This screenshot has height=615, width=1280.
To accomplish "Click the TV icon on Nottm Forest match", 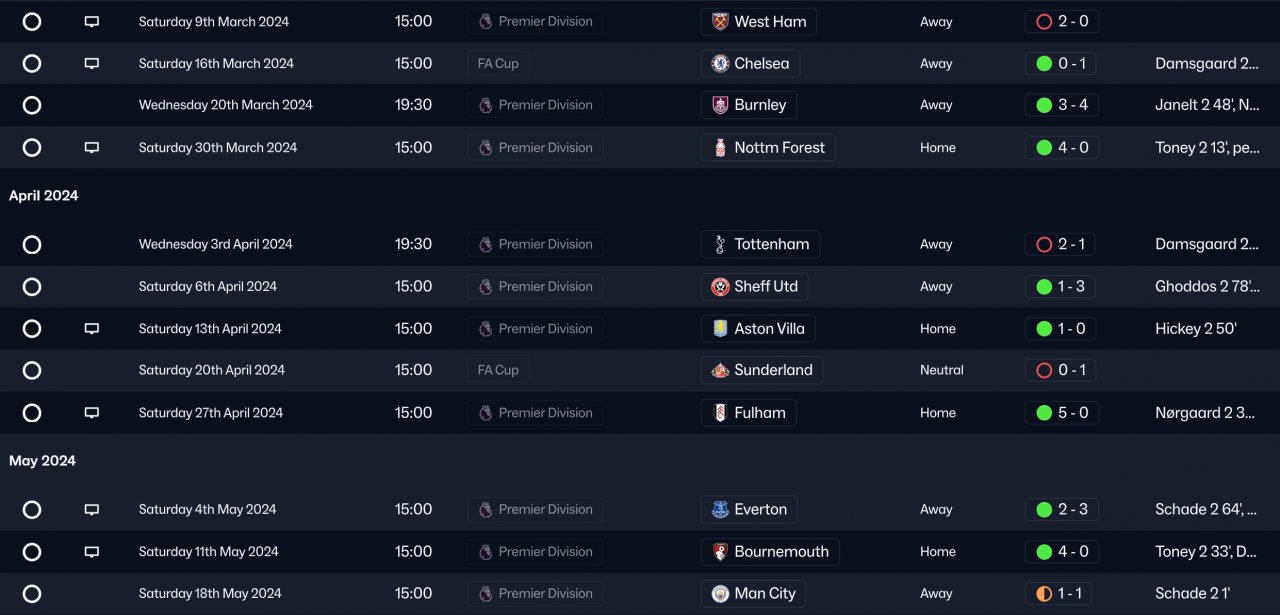I will tap(92, 147).
